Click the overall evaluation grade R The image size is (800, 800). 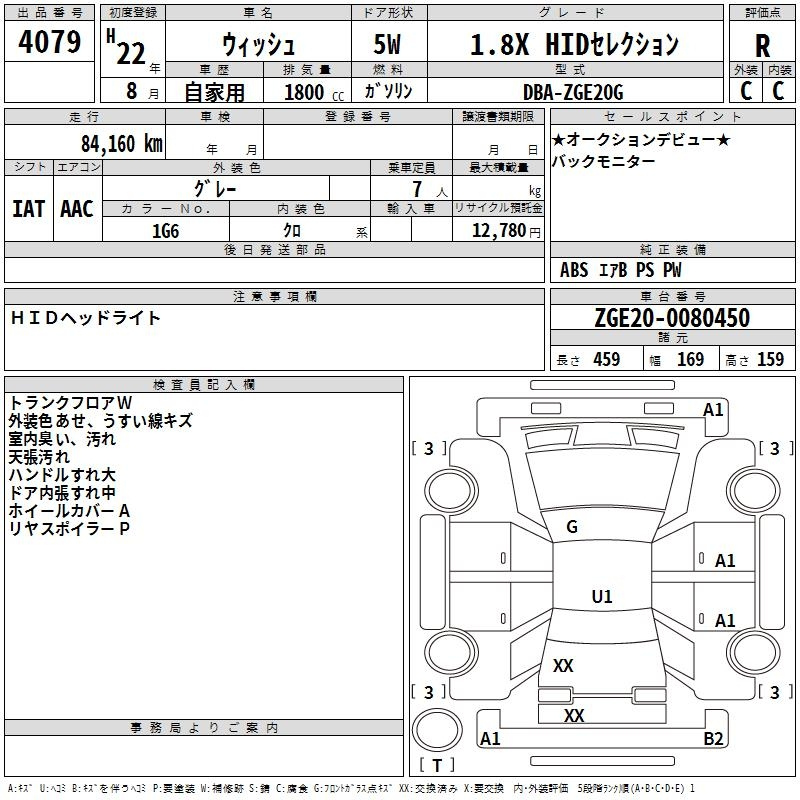[x=762, y=46]
